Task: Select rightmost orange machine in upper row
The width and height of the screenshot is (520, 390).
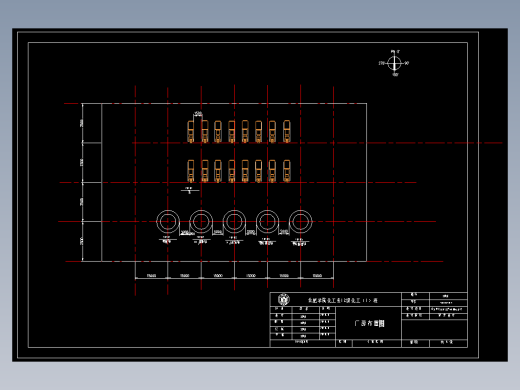Action: click(x=287, y=132)
